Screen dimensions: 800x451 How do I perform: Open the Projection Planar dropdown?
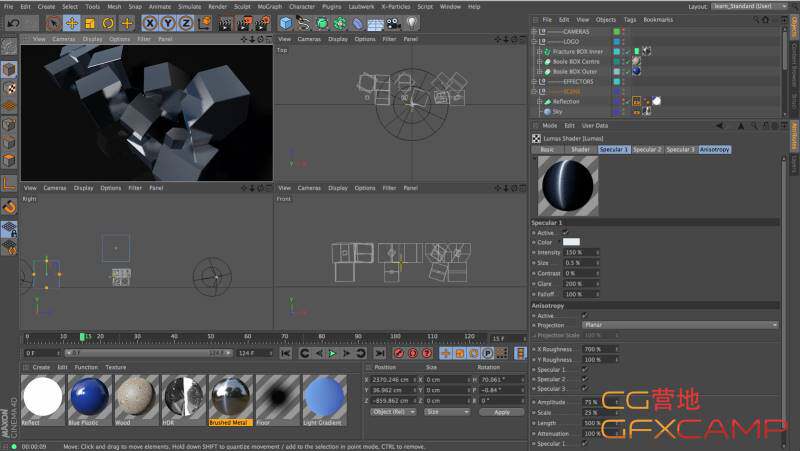point(680,325)
